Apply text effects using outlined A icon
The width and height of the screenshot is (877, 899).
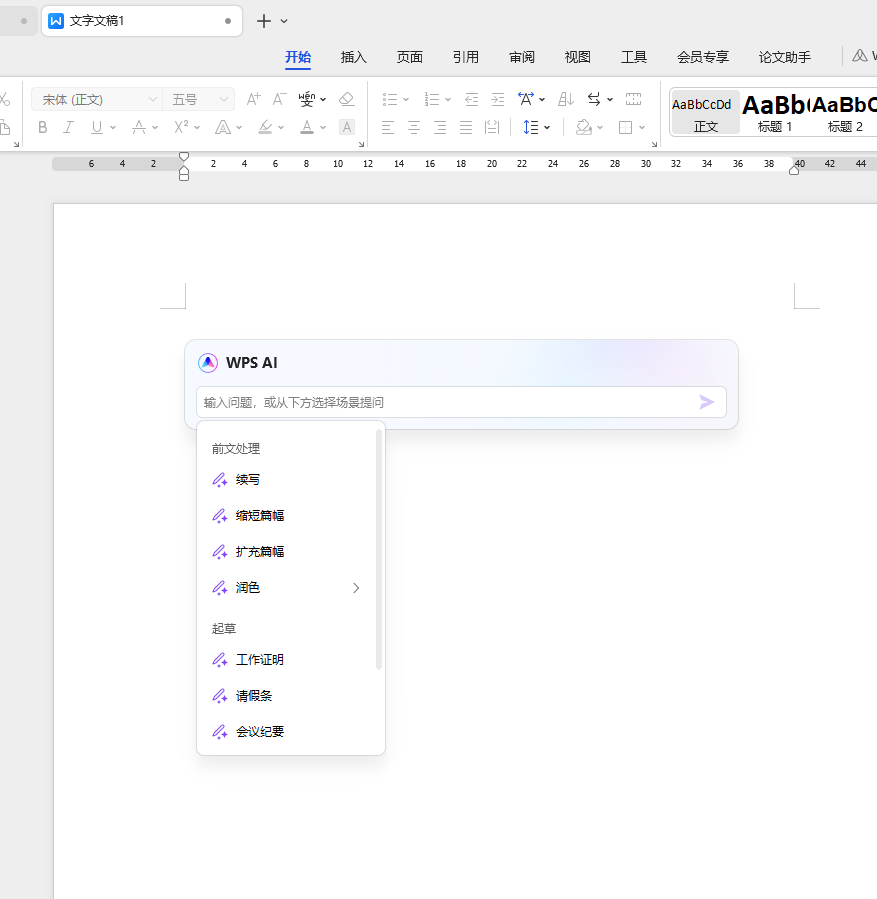click(222, 127)
